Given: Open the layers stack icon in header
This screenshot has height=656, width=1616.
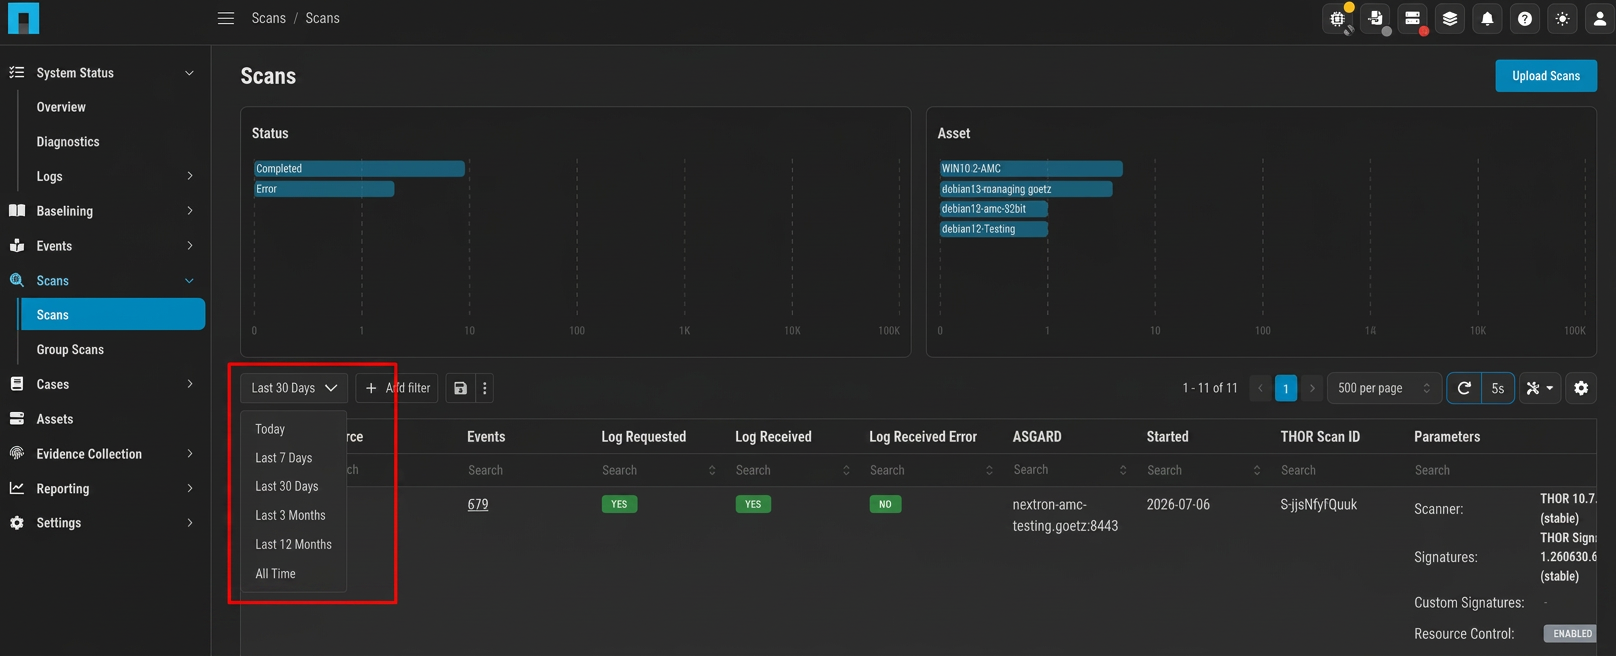Looking at the screenshot, I should point(1450,19).
